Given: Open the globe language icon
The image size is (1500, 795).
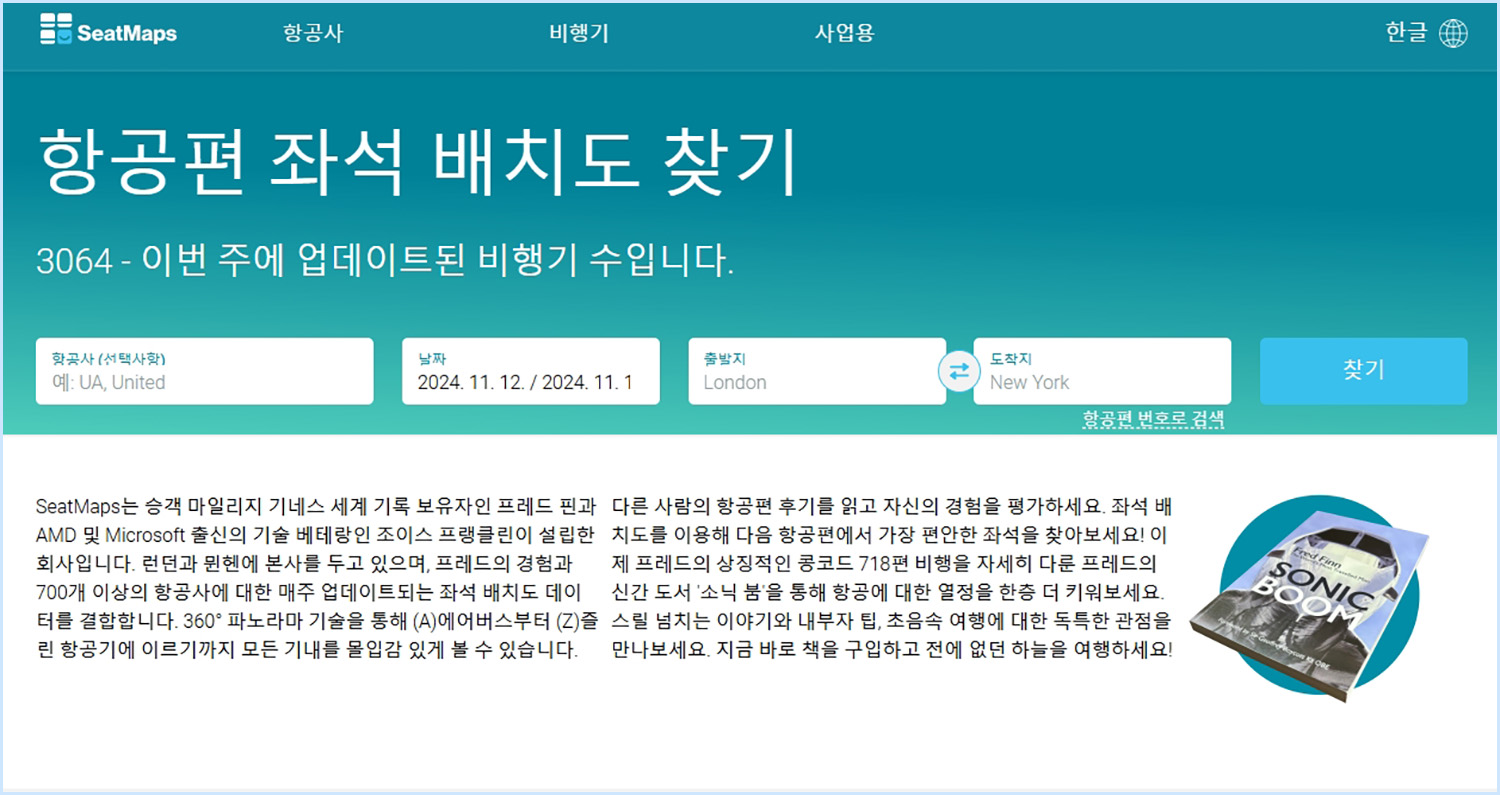Looking at the screenshot, I should point(1453,33).
